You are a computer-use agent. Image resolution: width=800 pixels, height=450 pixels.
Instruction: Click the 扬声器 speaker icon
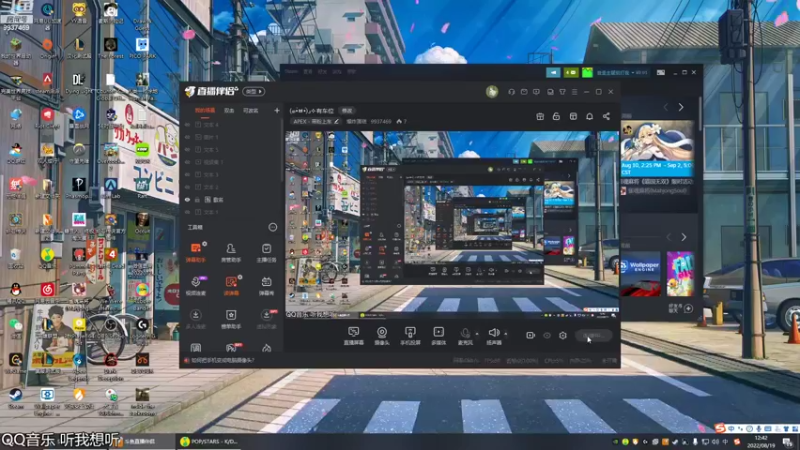[493, 336]
